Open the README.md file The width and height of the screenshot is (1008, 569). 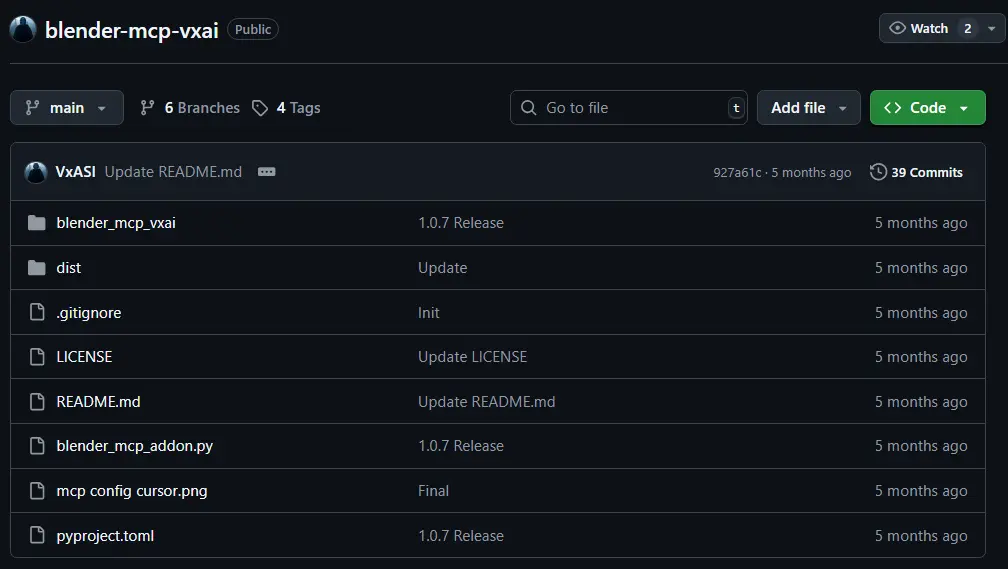(98, 402)
